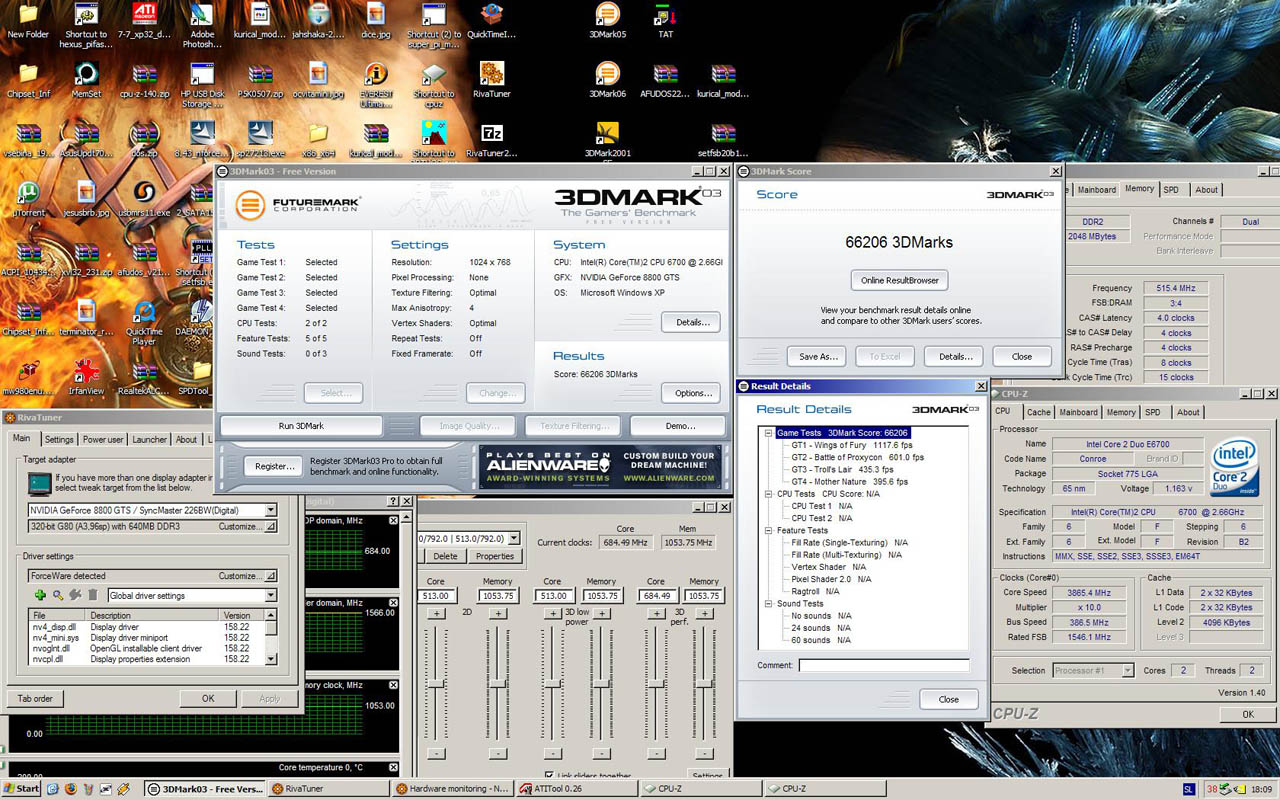Select the AFUDOS22 archive icon

[665, 80]
